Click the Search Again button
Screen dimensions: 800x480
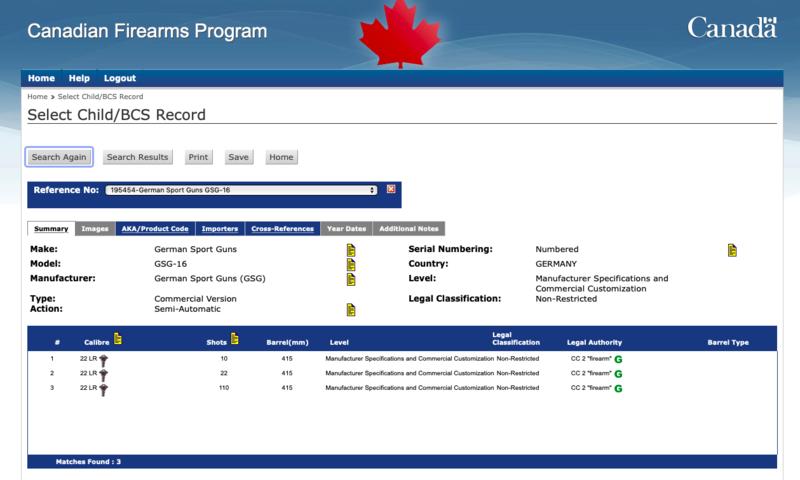(59, 157)
